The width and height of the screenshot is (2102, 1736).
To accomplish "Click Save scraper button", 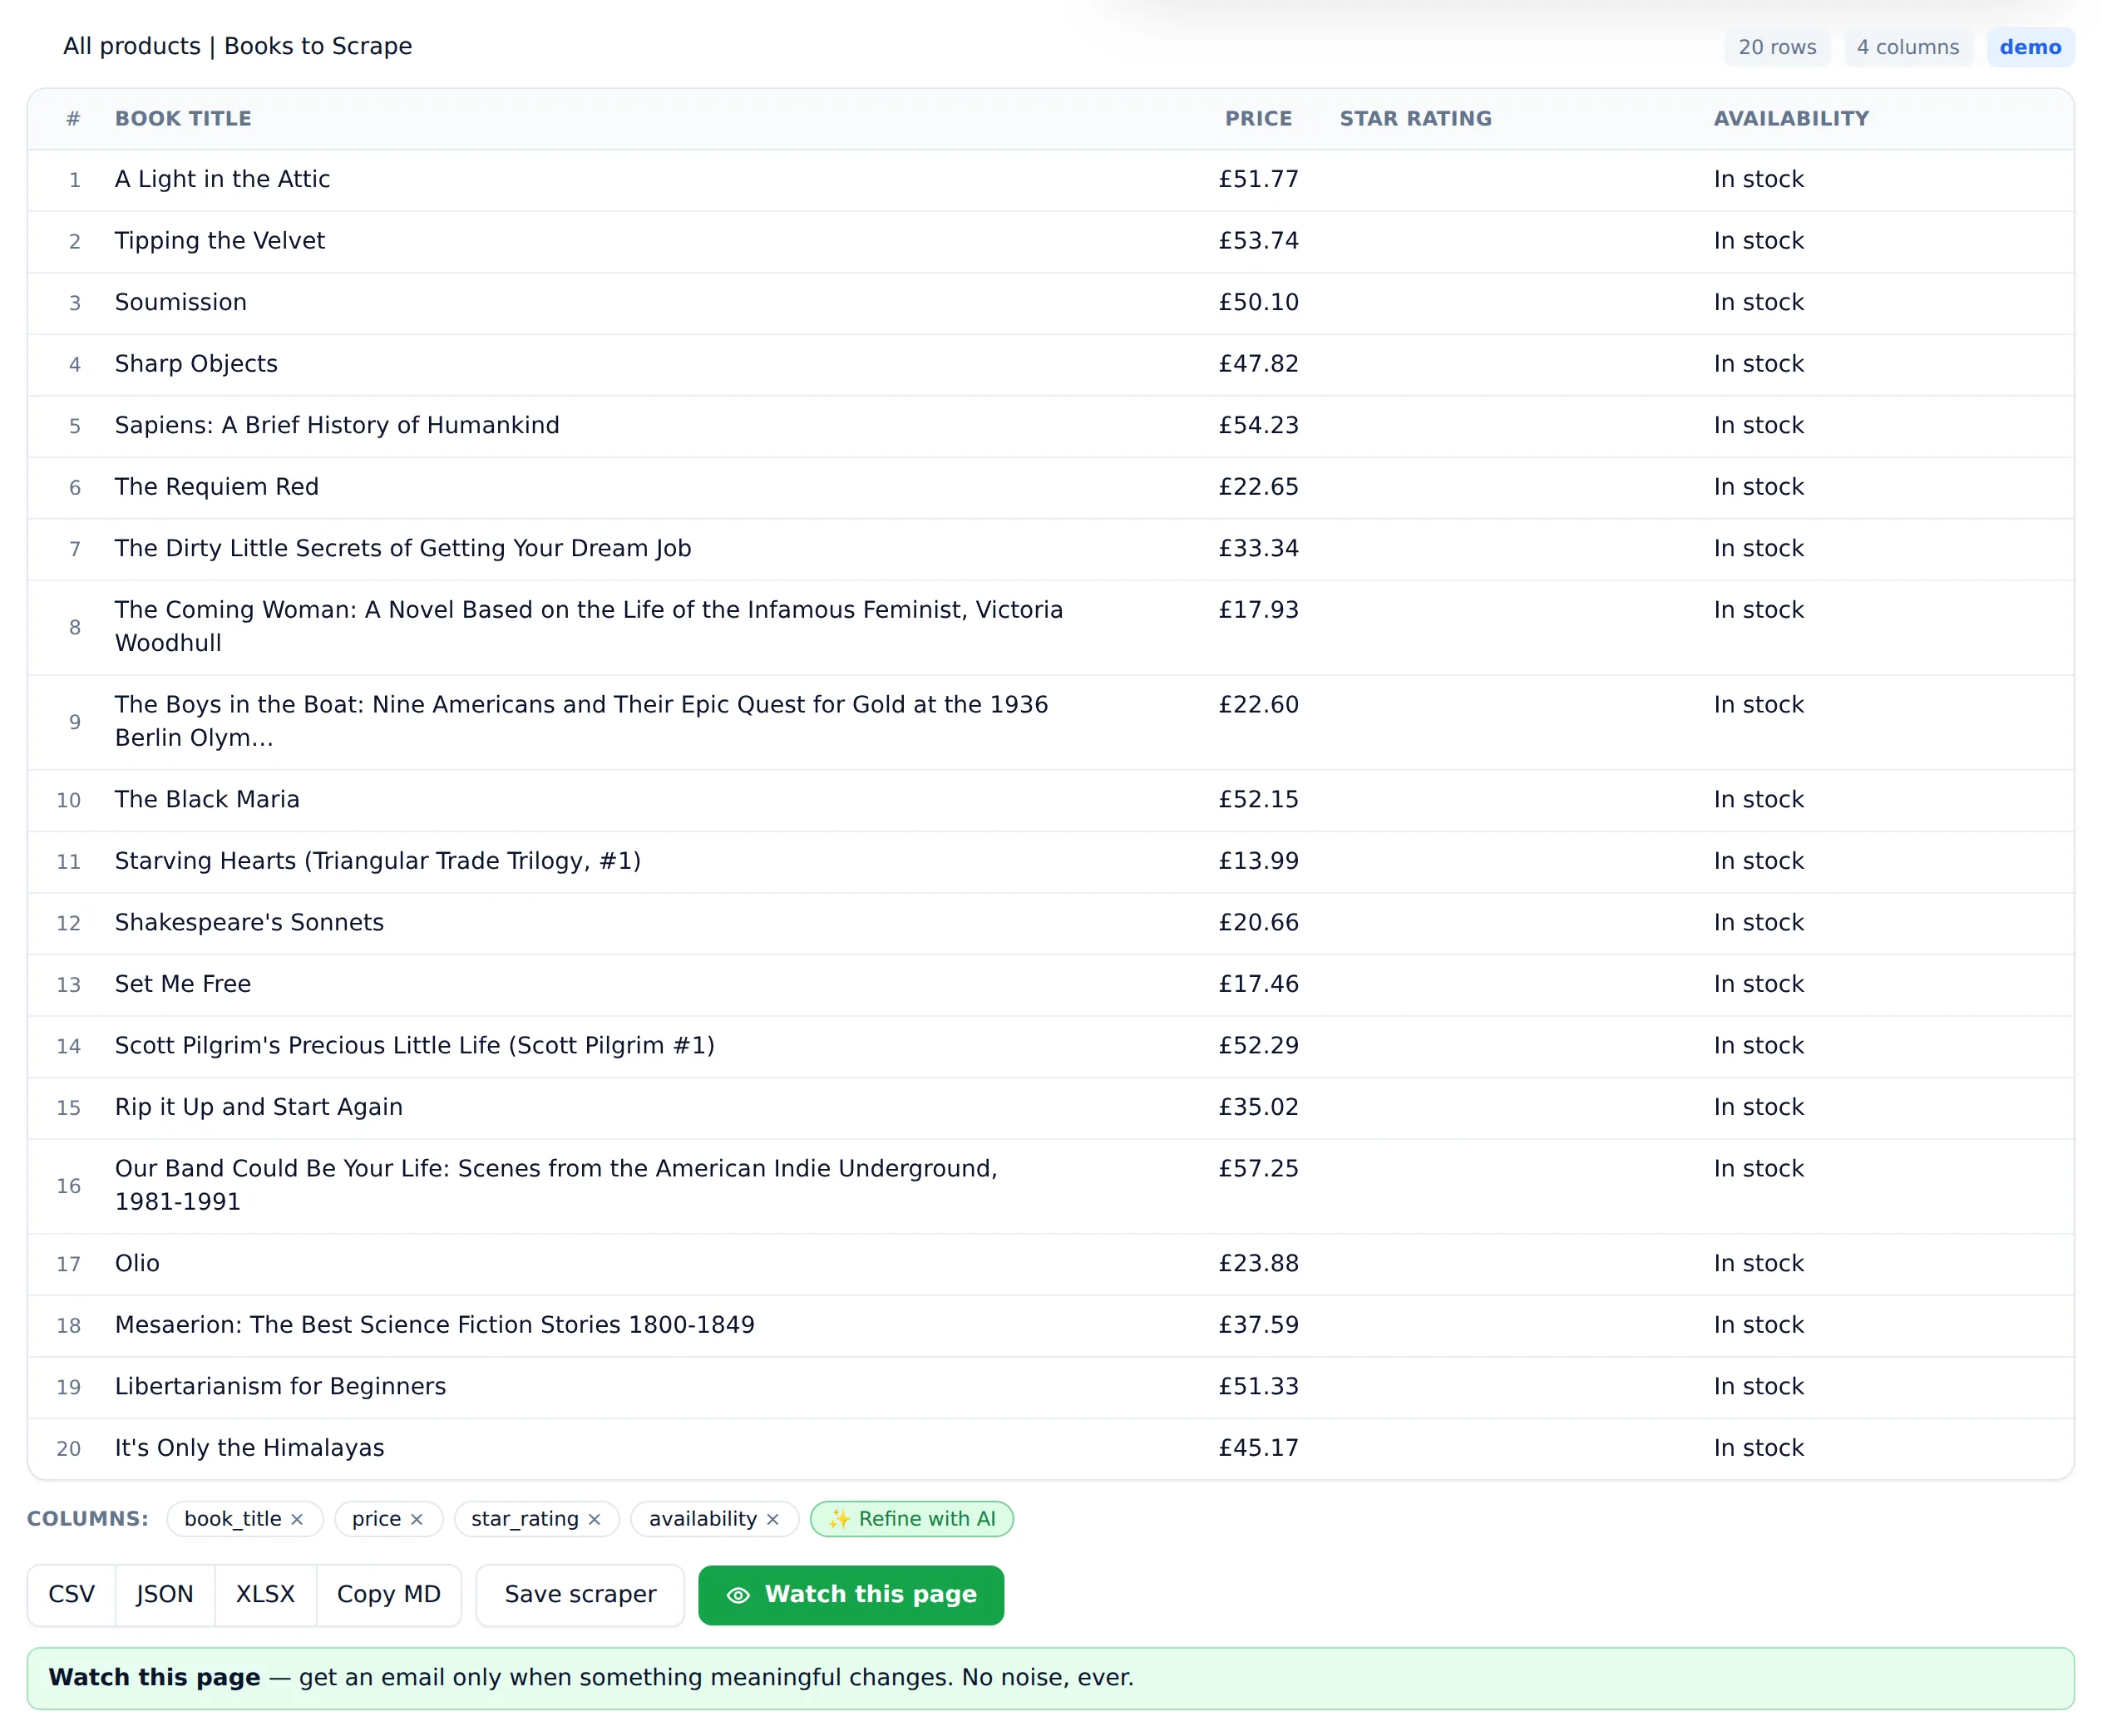I will (x=580, y=1595).
